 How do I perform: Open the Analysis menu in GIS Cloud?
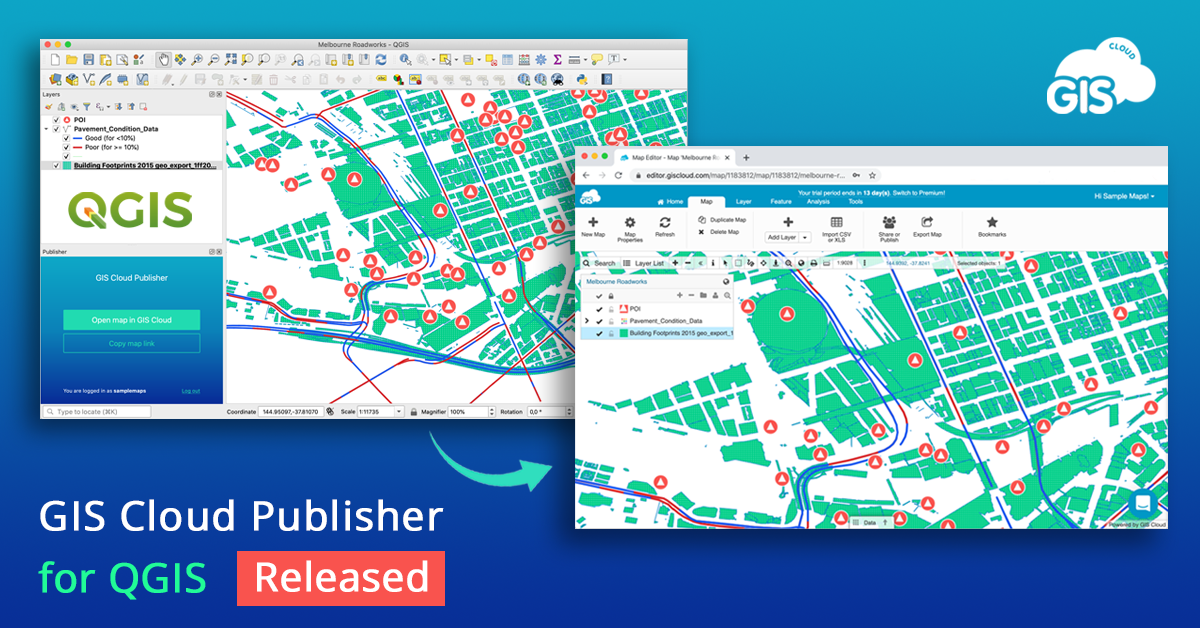coord(817,201)
